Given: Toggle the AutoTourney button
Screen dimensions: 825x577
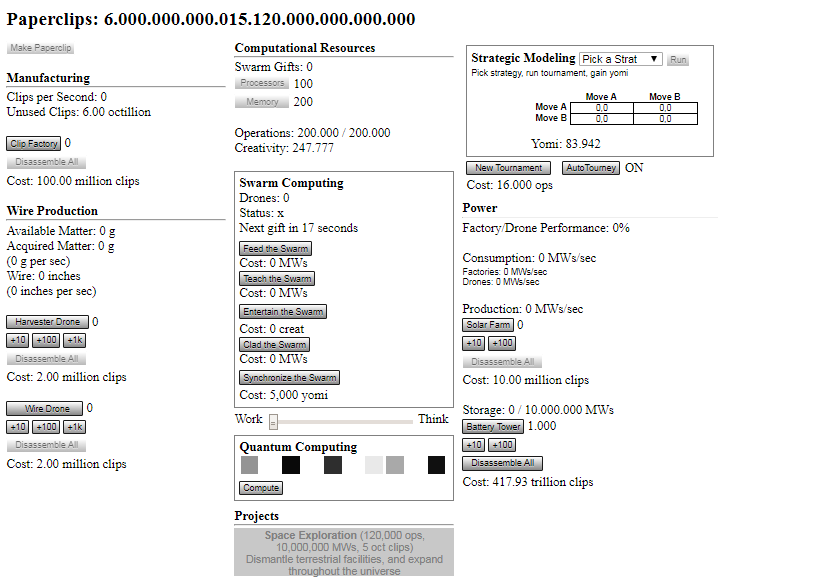Looking at the screenshot, I should tap(591, 168).
